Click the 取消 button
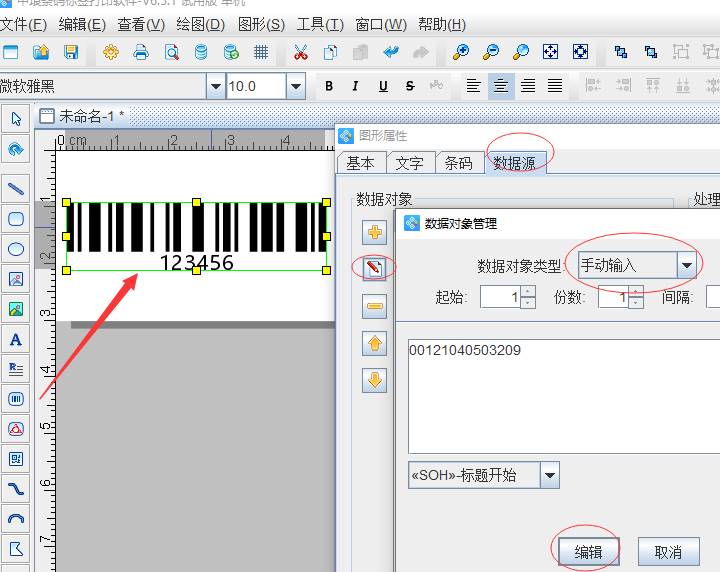The height and width of the screenshot is (572, 720). click(x=669, y=551)
